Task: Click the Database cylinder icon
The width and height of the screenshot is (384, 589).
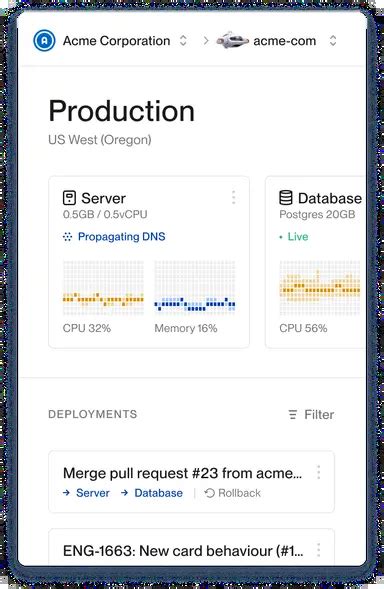Action: (286, 198)
